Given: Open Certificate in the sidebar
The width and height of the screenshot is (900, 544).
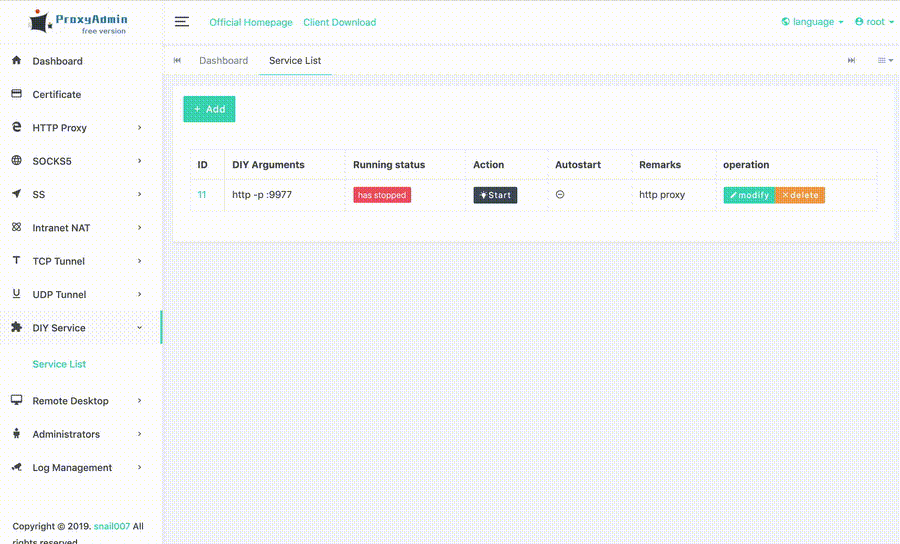Looking at the screenshot, I should (x=80, y=94).
